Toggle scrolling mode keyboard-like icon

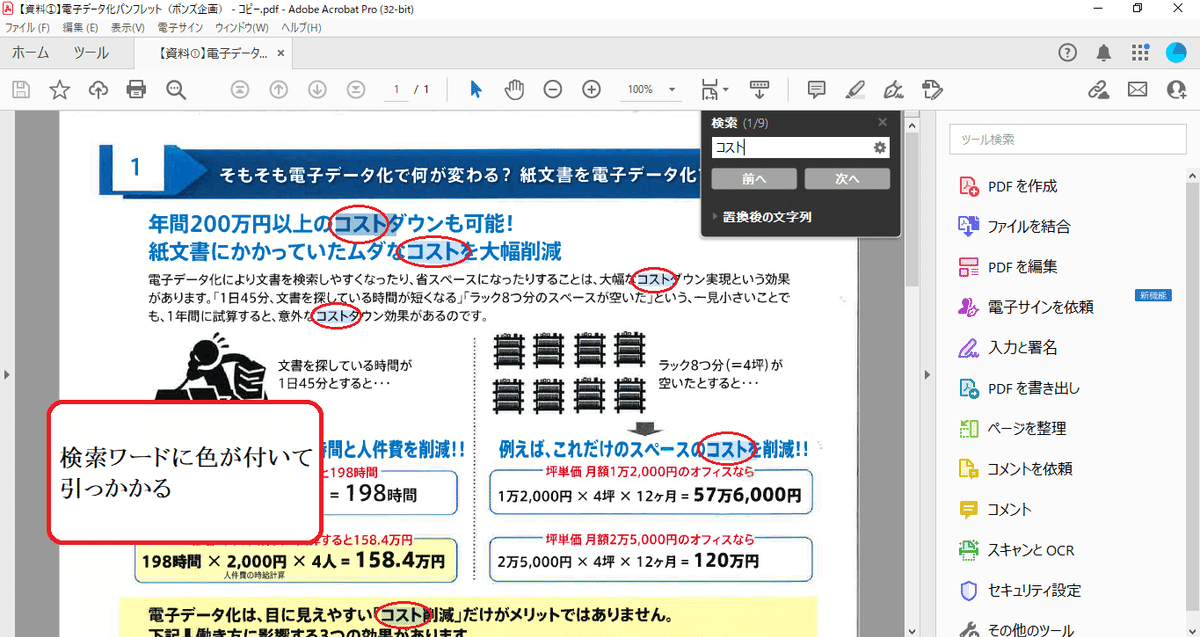tap(759, 90)
